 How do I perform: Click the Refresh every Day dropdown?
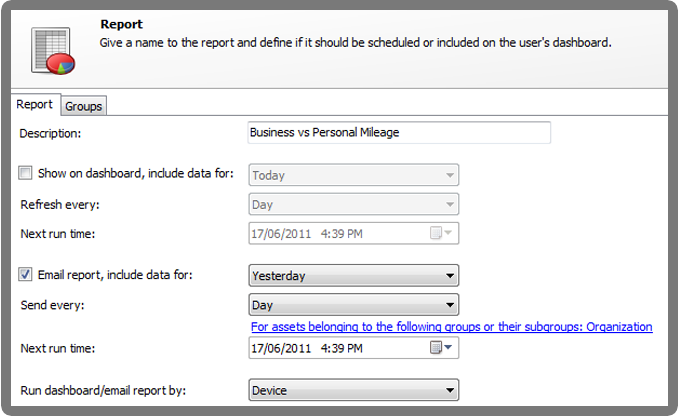(x=353, y=204)
